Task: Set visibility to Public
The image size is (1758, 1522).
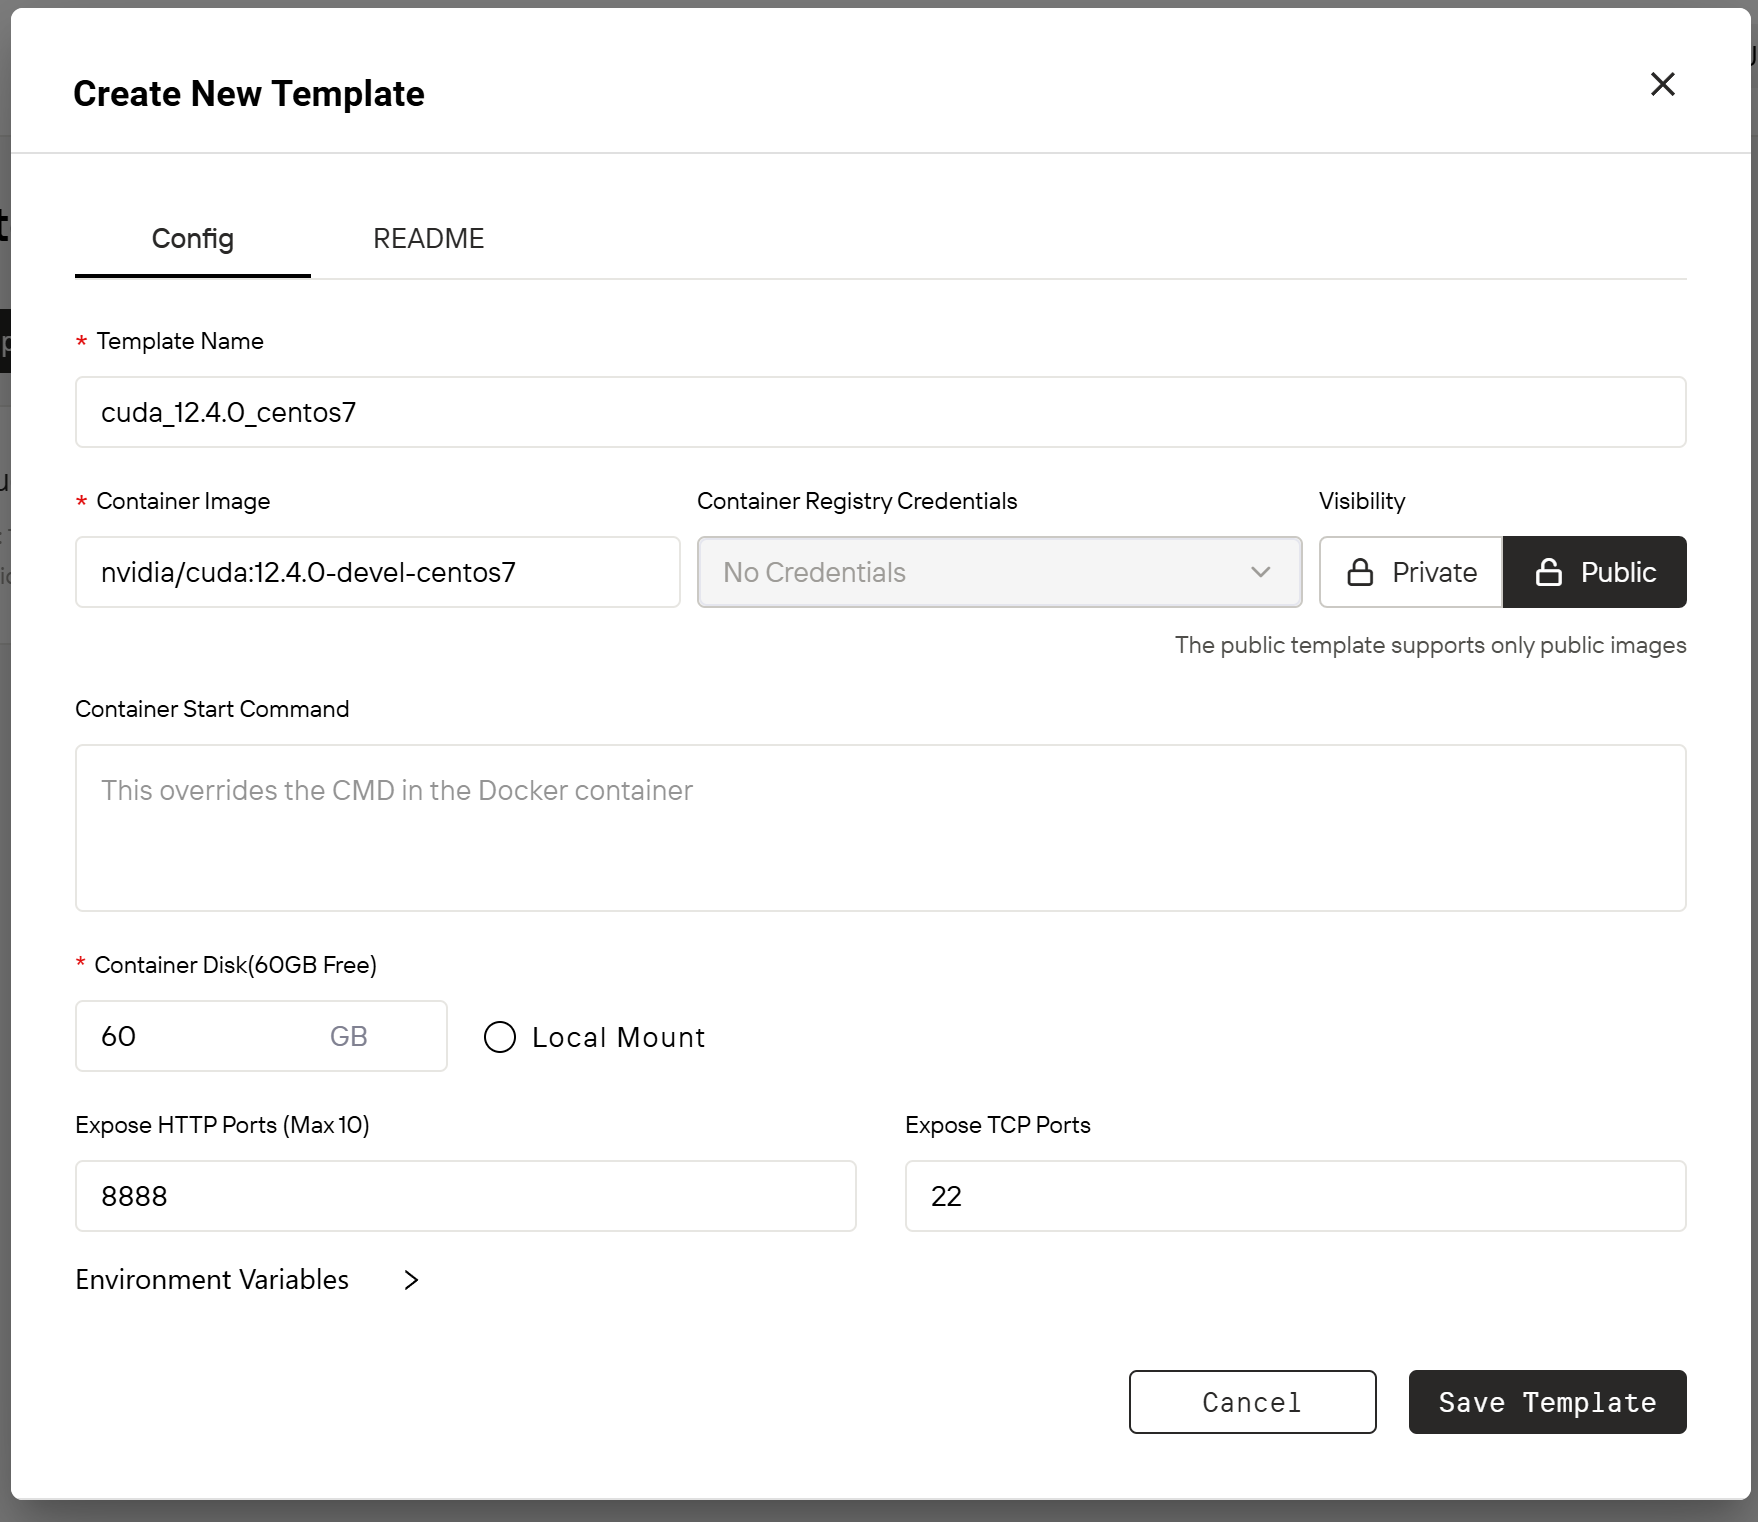Action: 1595,572
